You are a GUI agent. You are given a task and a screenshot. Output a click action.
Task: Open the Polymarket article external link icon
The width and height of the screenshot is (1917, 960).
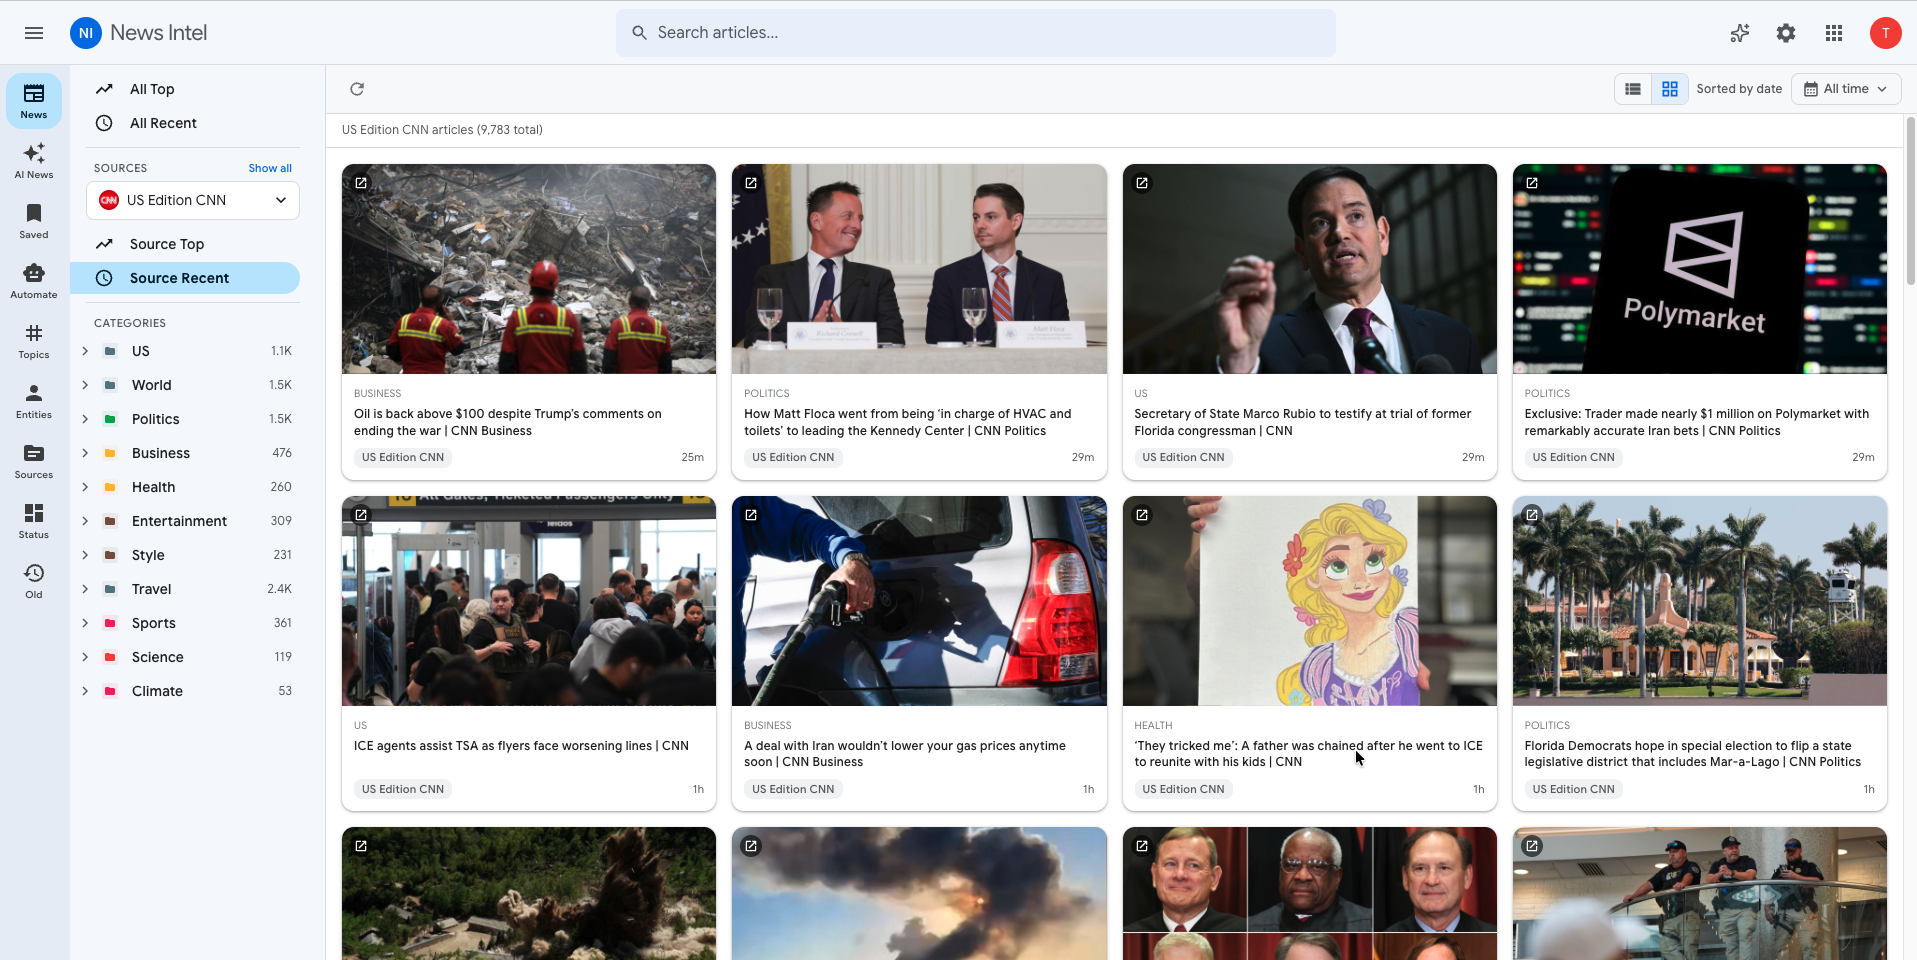tap(1532, 183)
